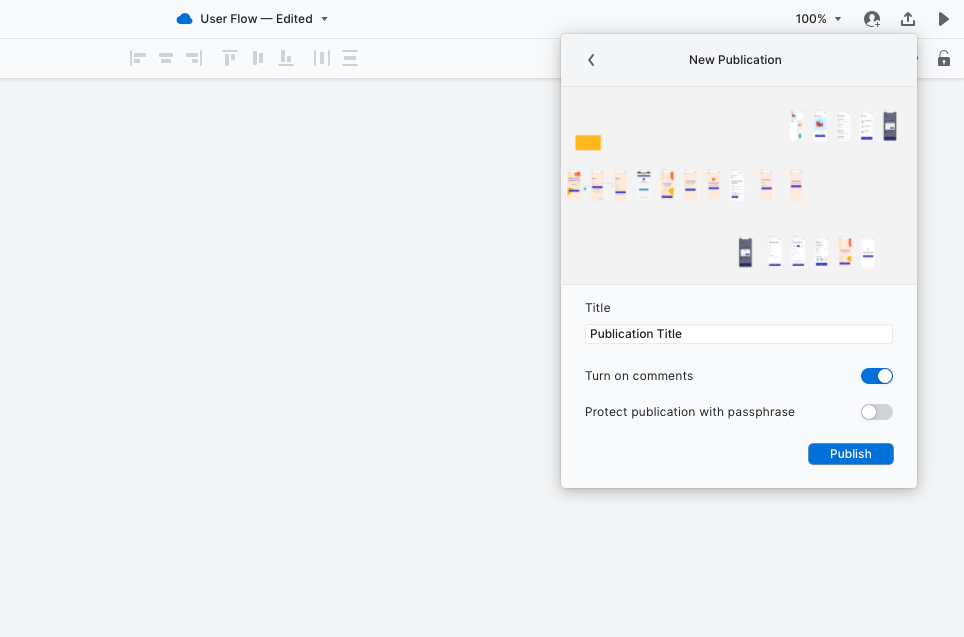The image size is (964, 637).
Task: Select the align left icon
Action: pos(137,58)
